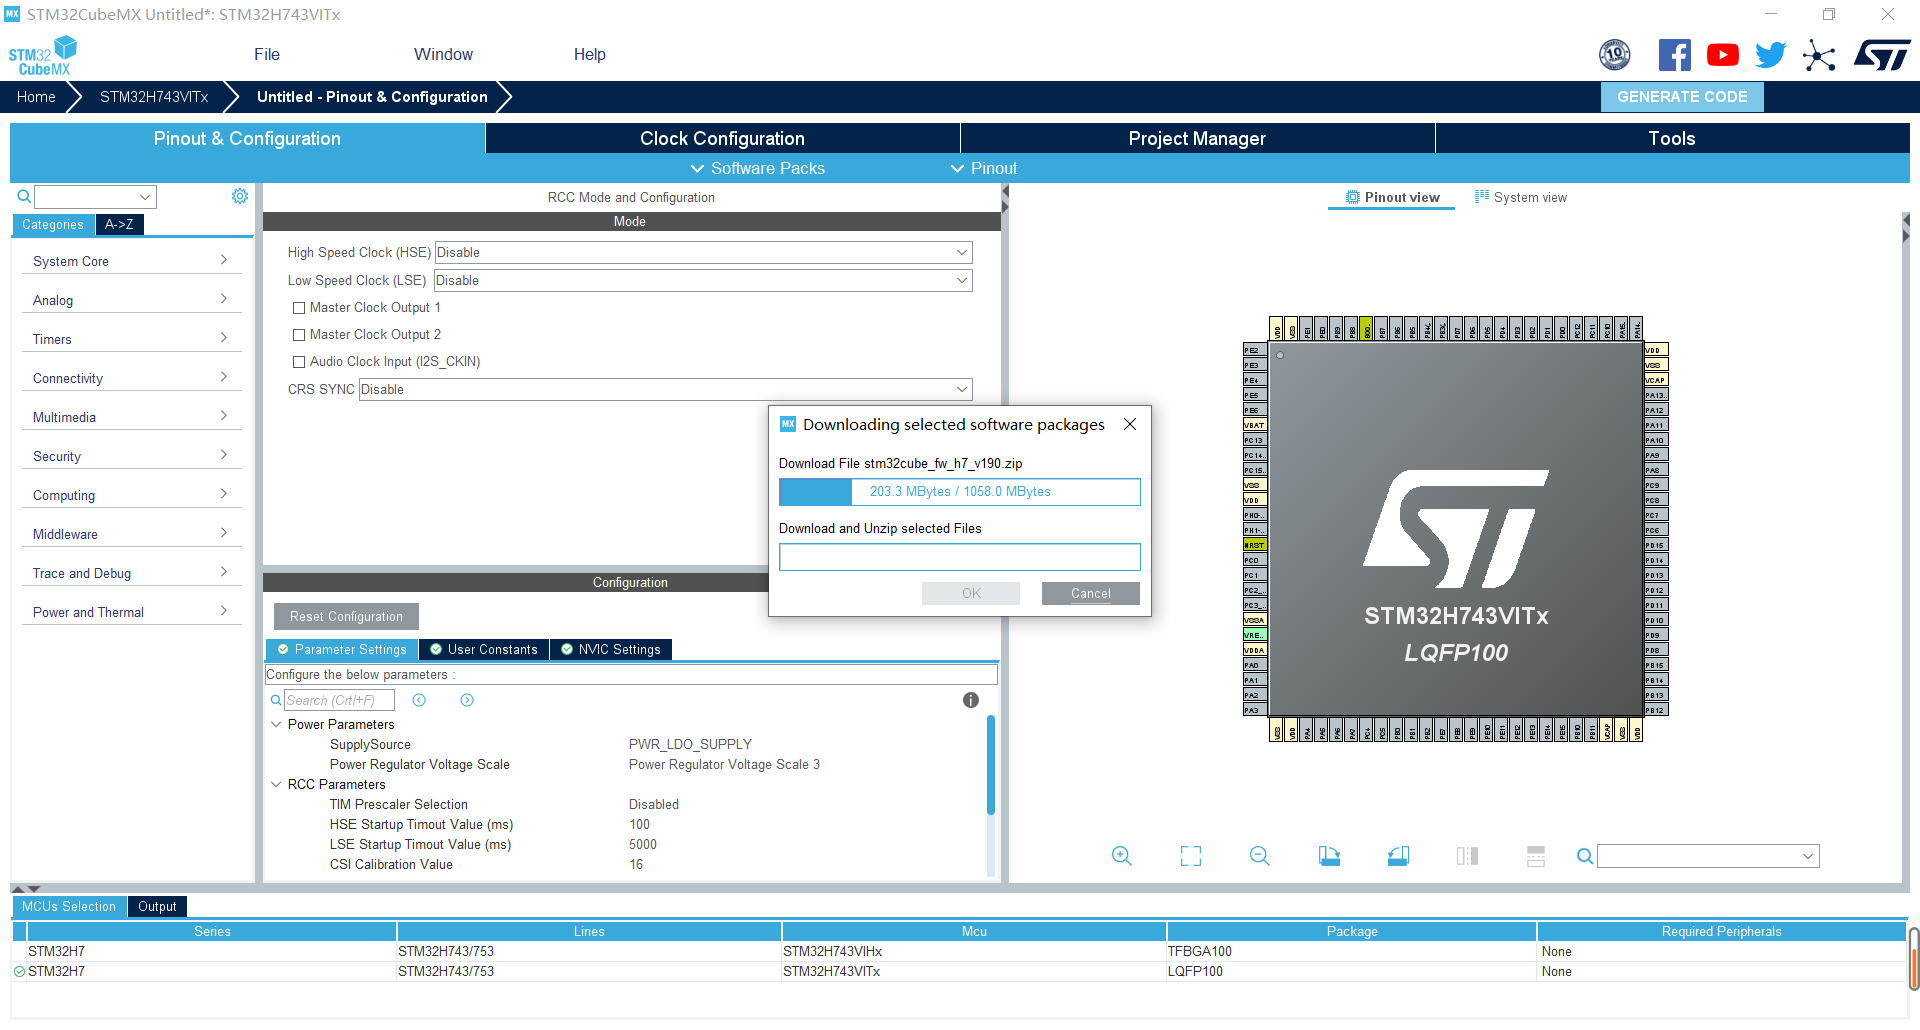The image size is (1920, 1030).
Task: Open the ST Twitter icon
Action: tap(1770, 55)
